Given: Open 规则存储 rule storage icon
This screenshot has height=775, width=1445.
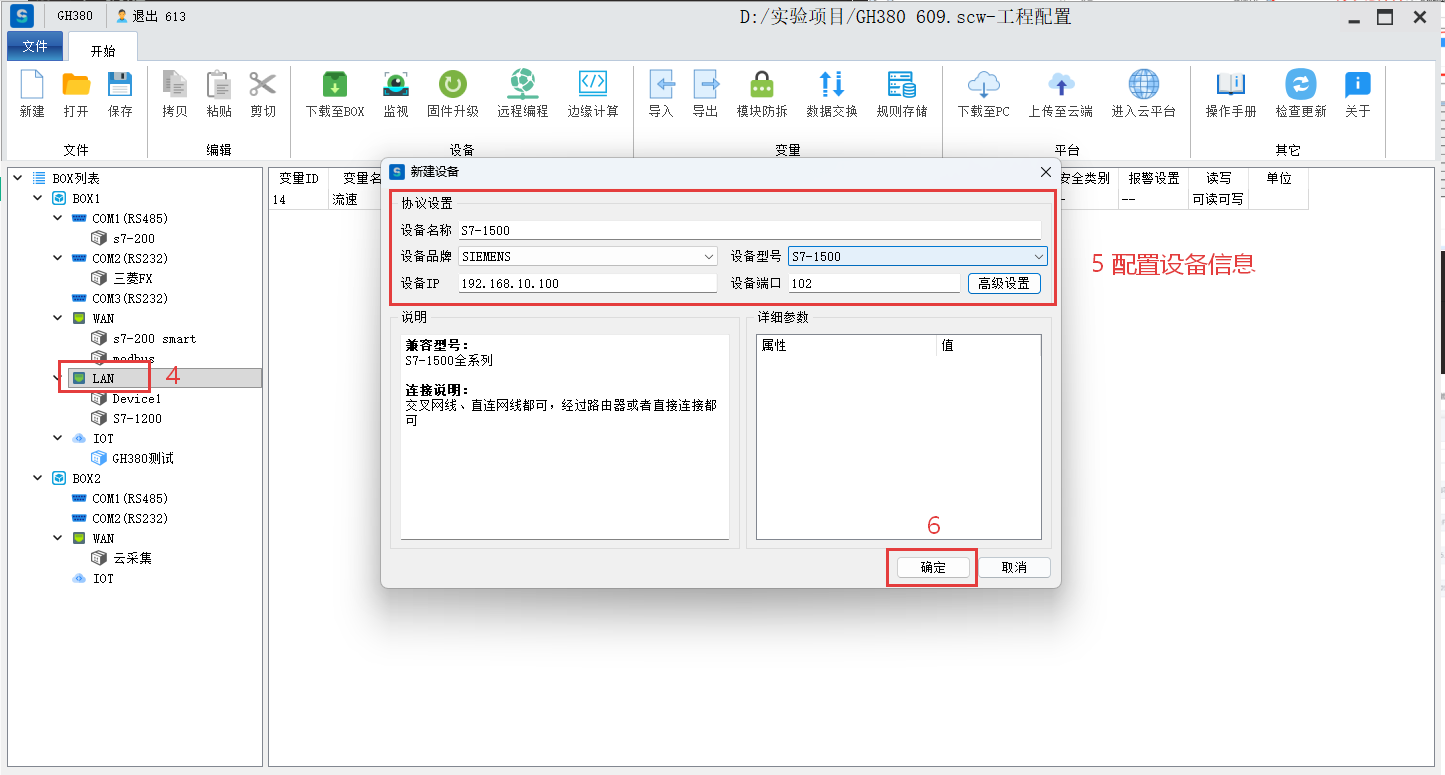Looking at the screenshot, I should click(x=902, y=86).
